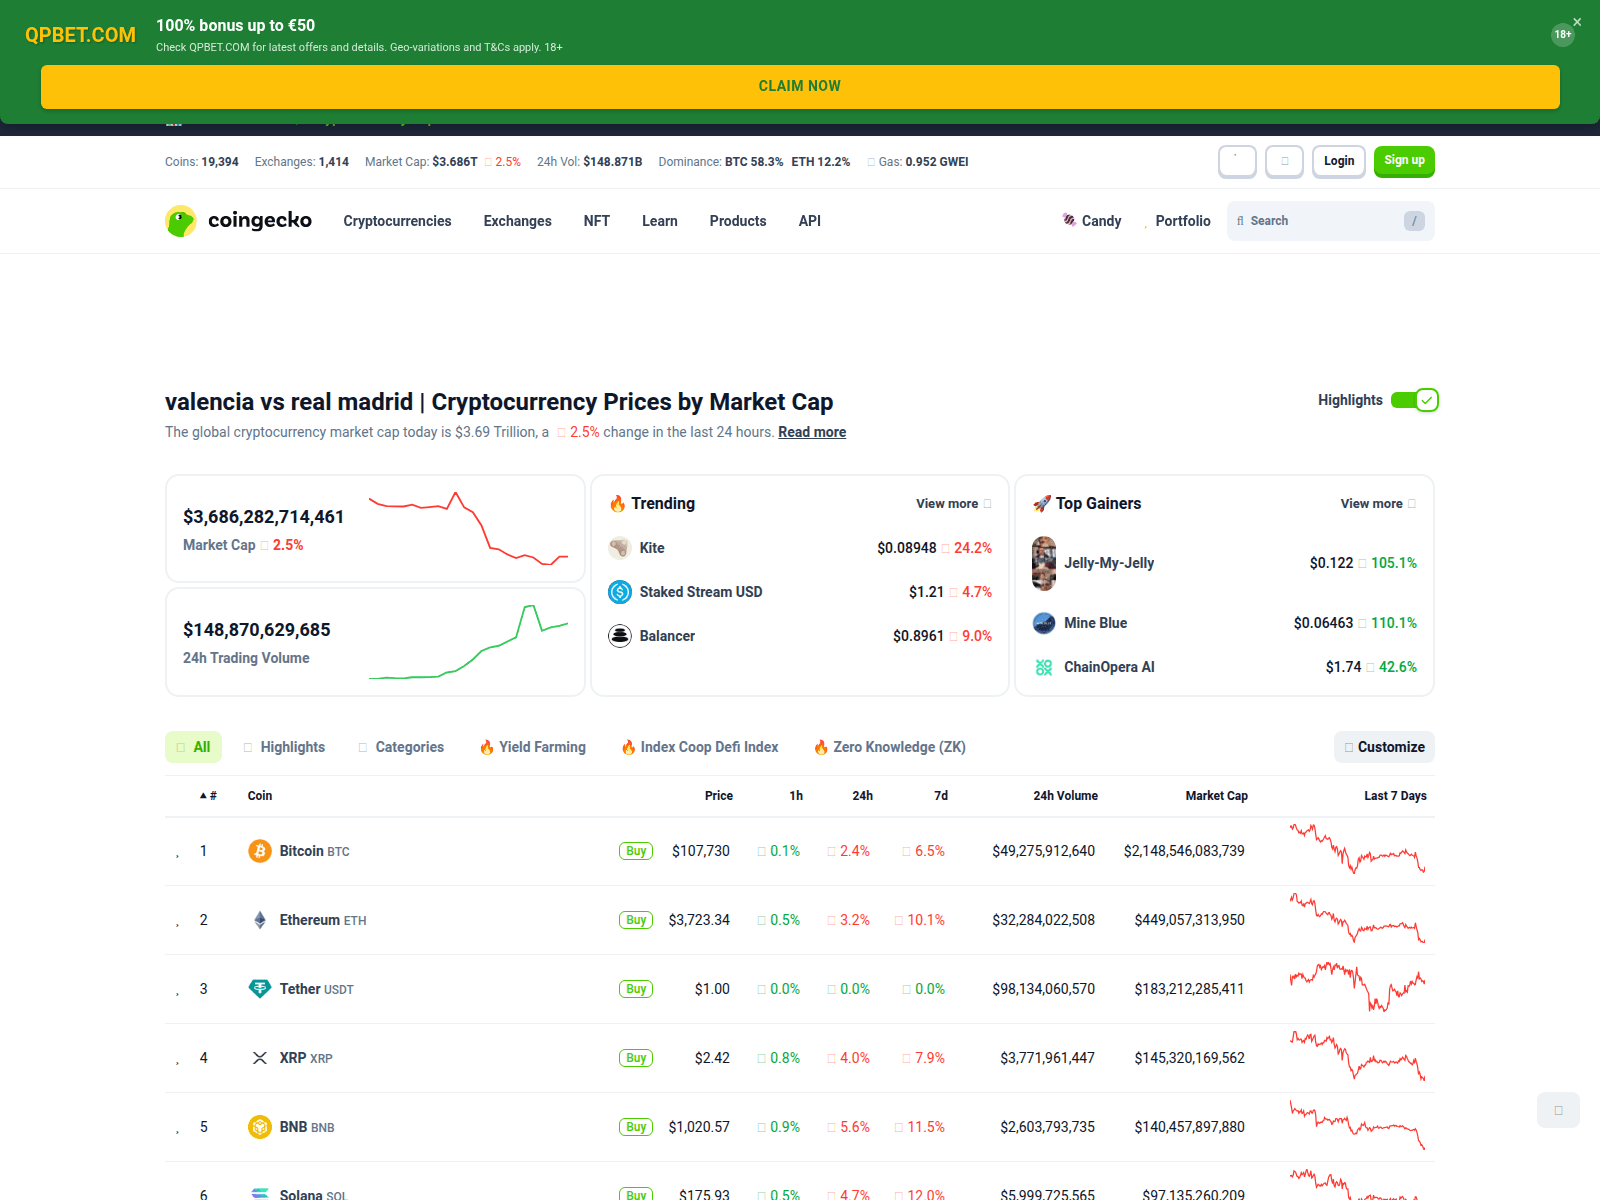Click Buy button for XRP
The image size is (1600, 1200).
(x=636, y=1058)
